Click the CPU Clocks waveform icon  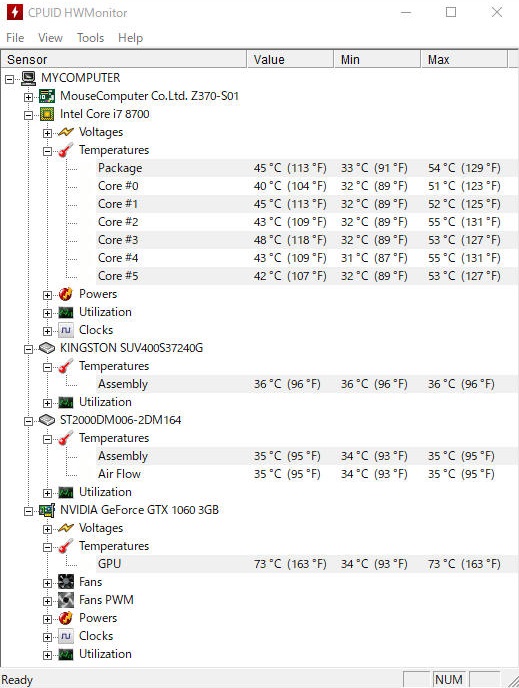[x=66, y=330]
